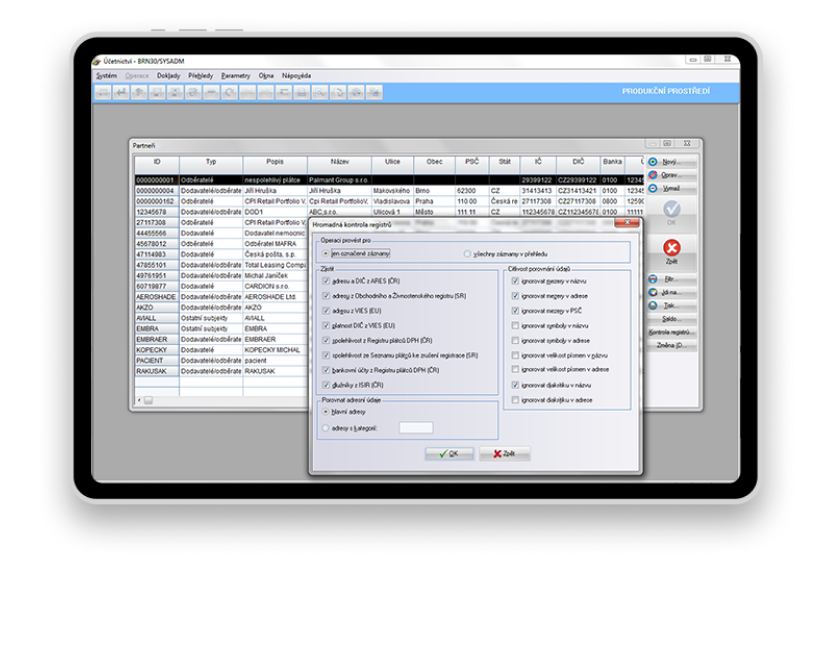Click the Zpět button in dialog

coord(507,453)
